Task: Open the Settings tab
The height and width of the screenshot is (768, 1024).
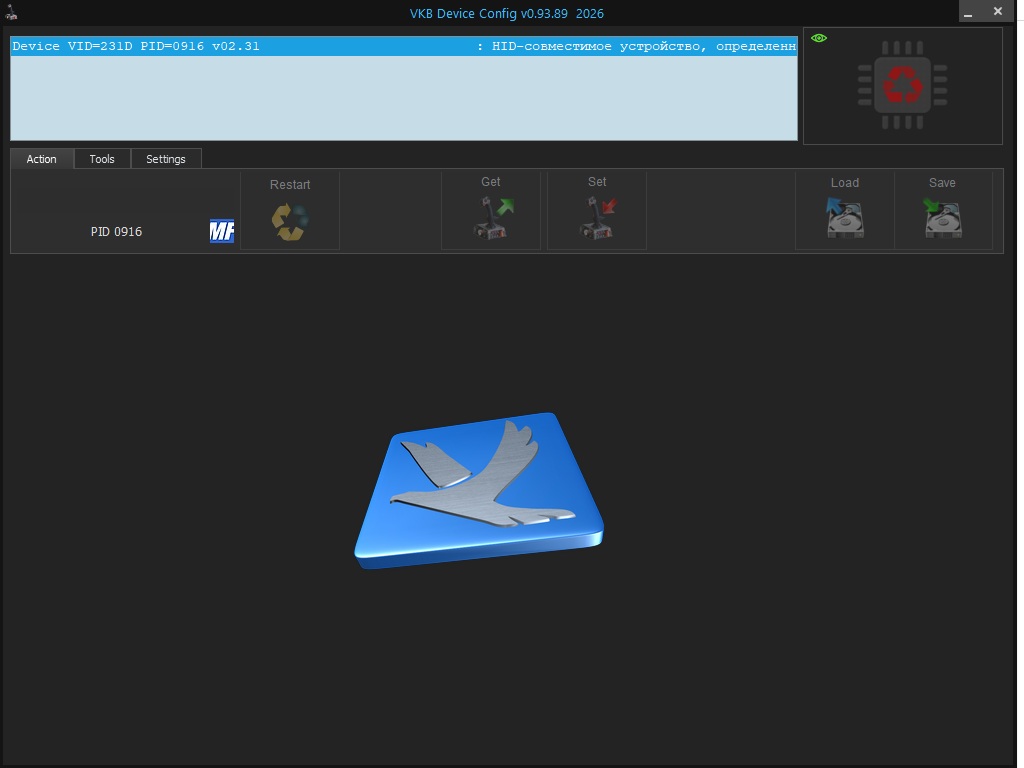Action: tap(166, 159)
